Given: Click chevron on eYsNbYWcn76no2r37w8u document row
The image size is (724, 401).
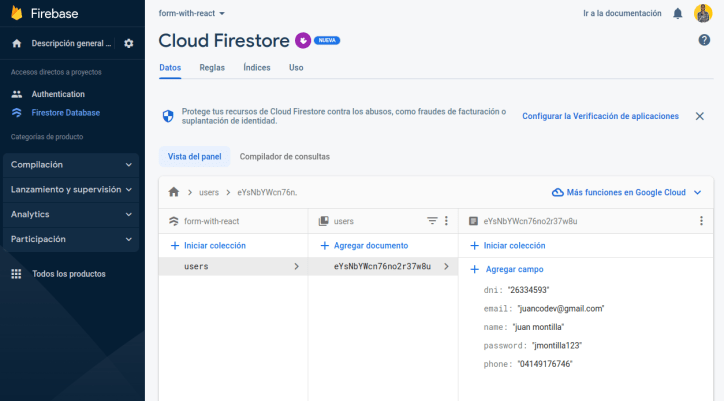Looking at the screenshot, I should pos(446,267).
